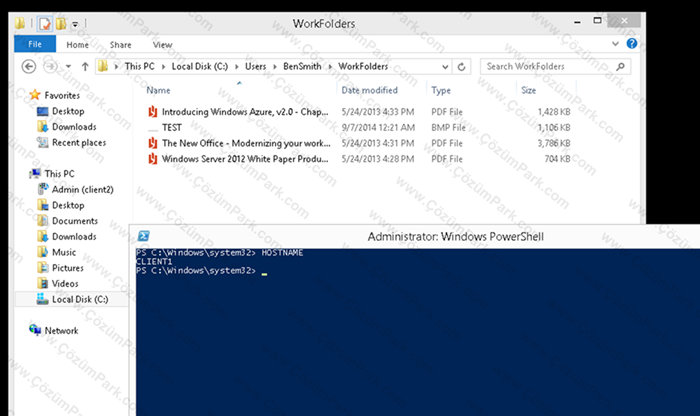Expand the arrow after This PC breadcrumb
Viewport: 700px width, 416px height.
coord(163,67)
